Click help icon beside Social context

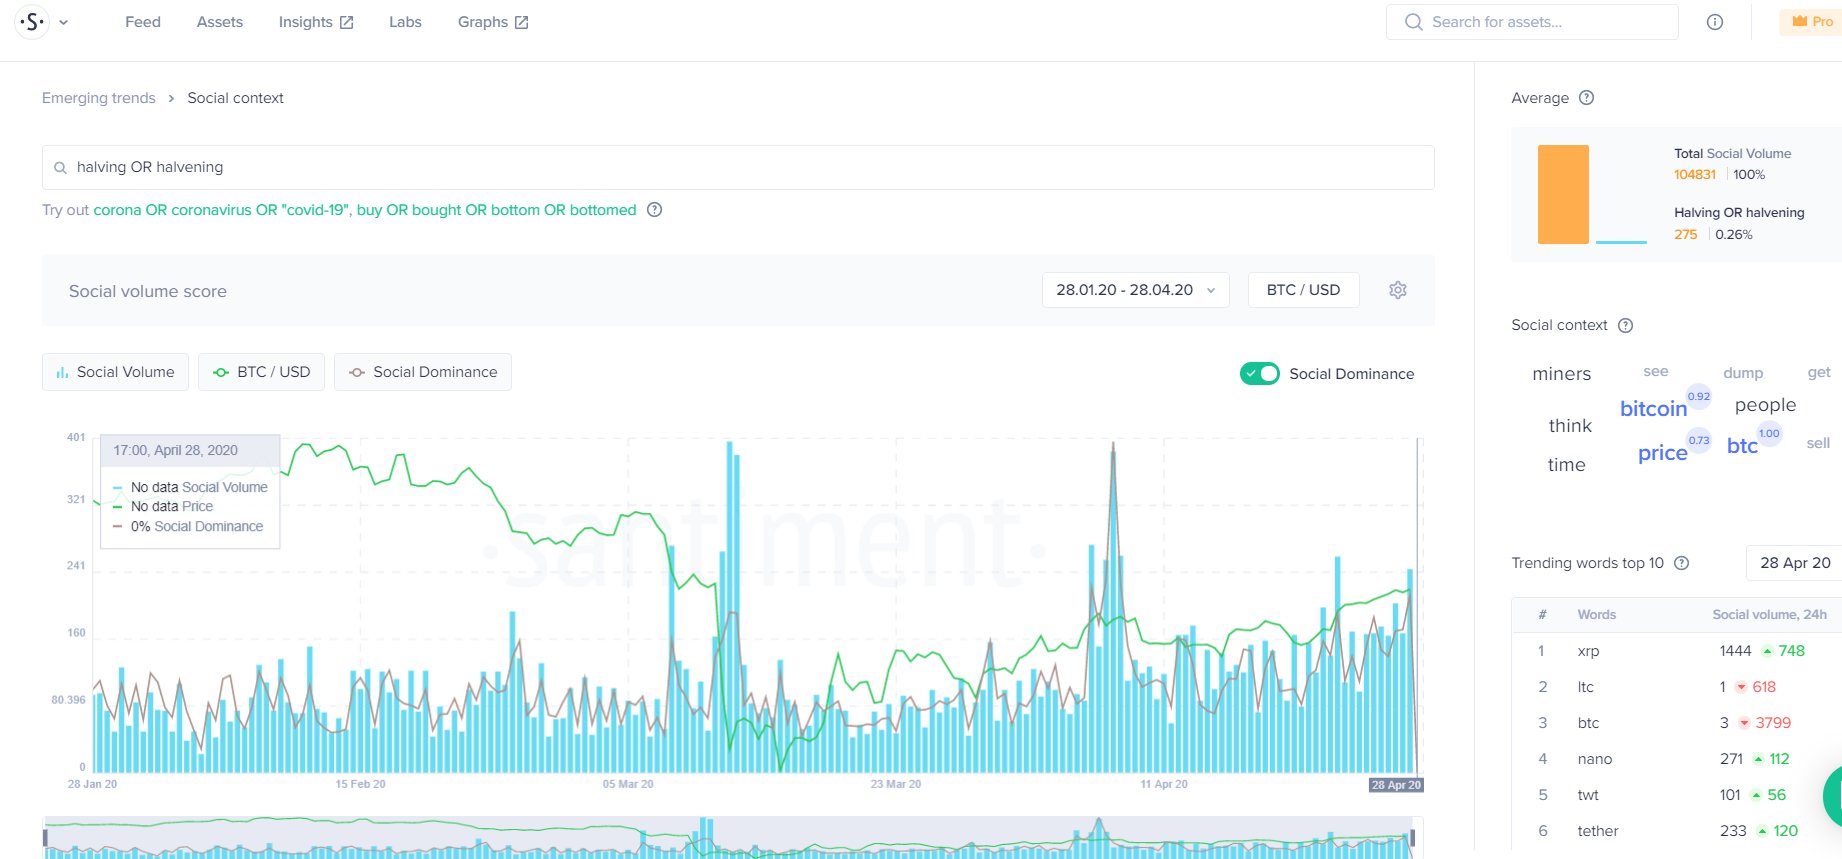1626,325
